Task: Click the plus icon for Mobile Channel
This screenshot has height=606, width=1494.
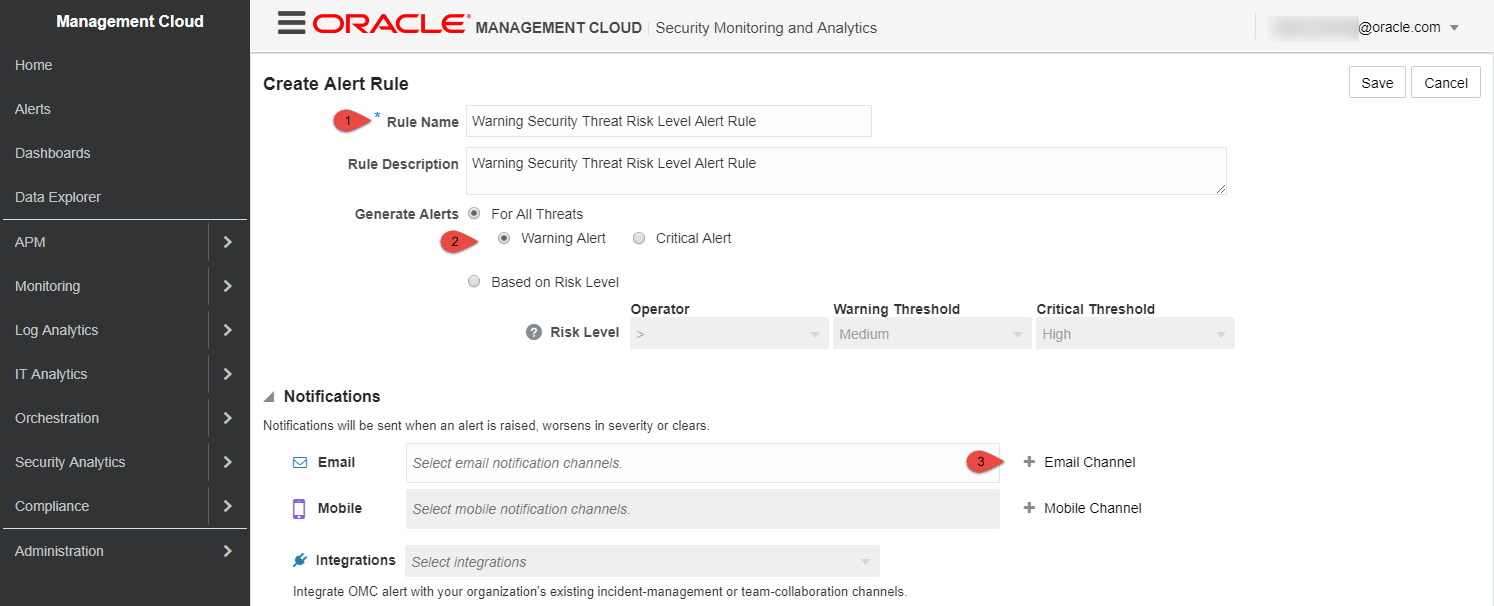Action: (x=1029, y=508)
